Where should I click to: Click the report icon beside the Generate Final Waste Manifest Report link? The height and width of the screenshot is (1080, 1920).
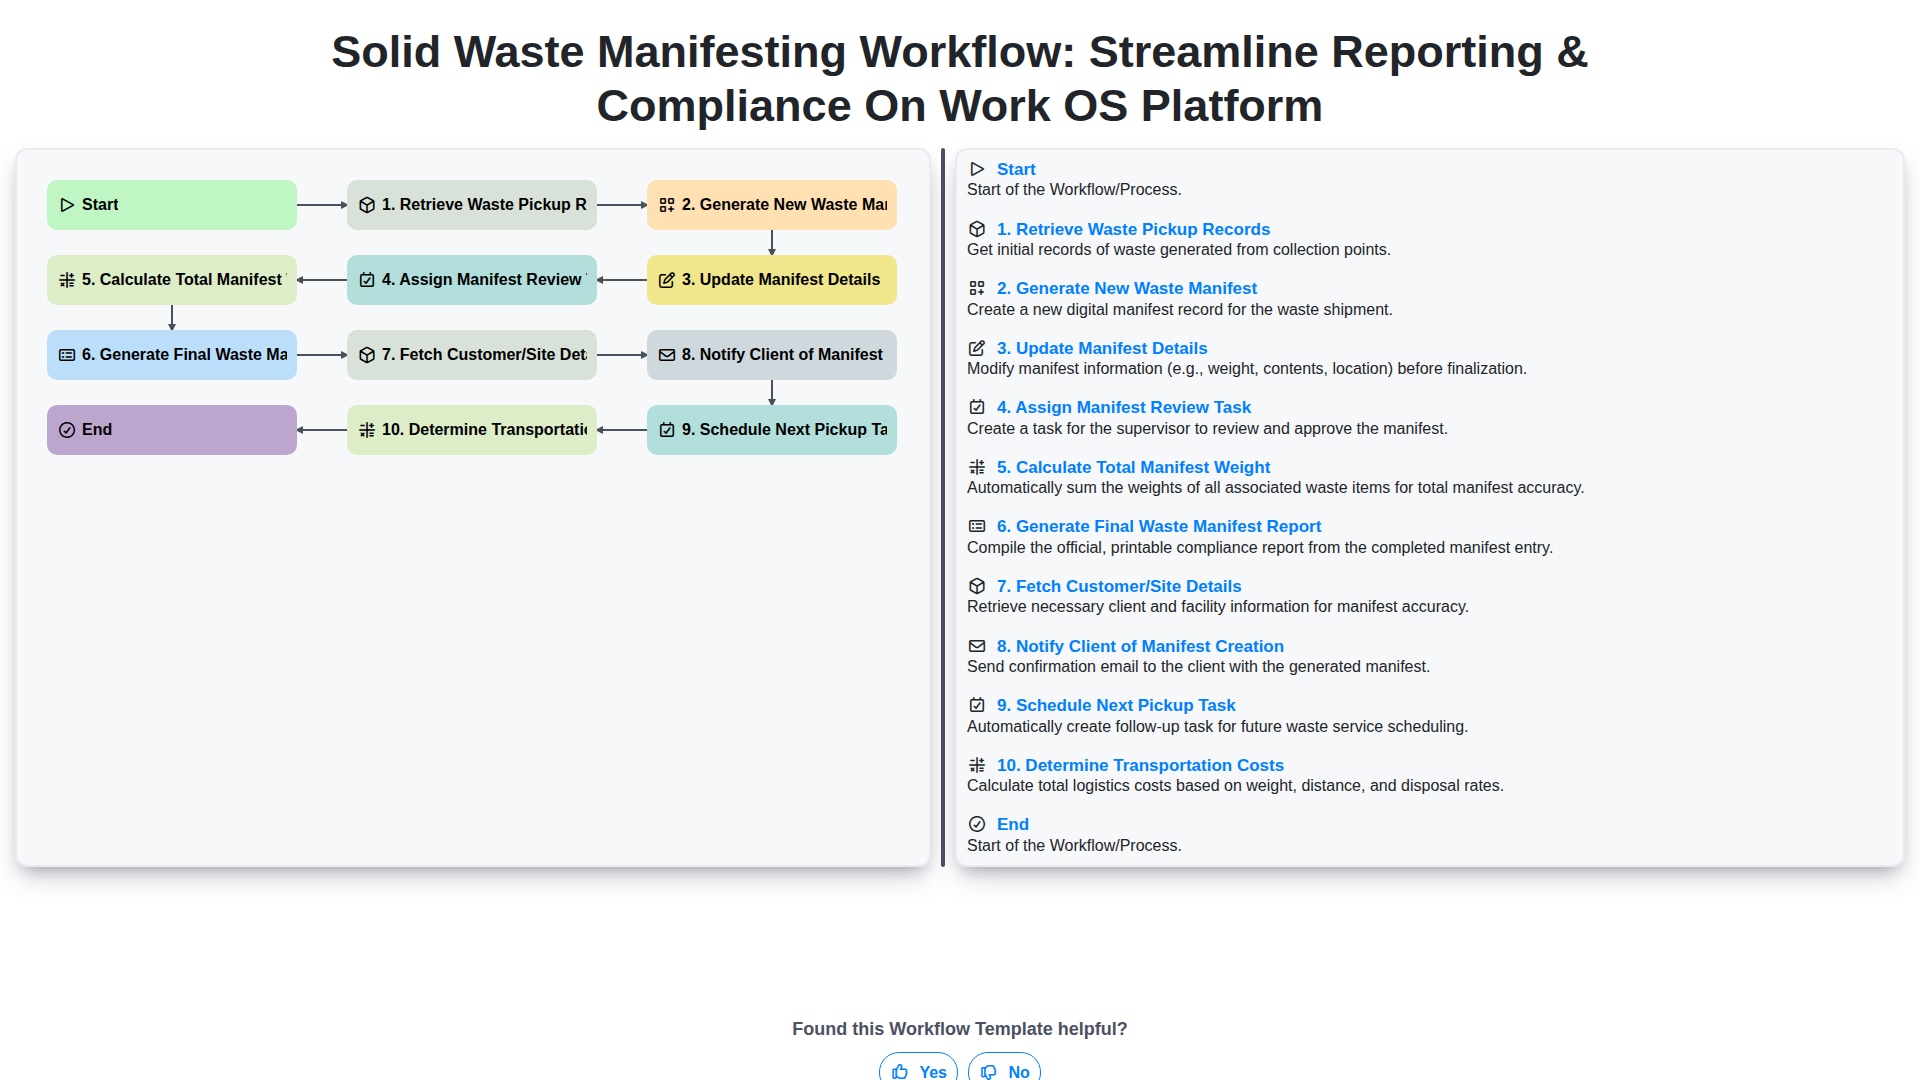pos(977,526)
